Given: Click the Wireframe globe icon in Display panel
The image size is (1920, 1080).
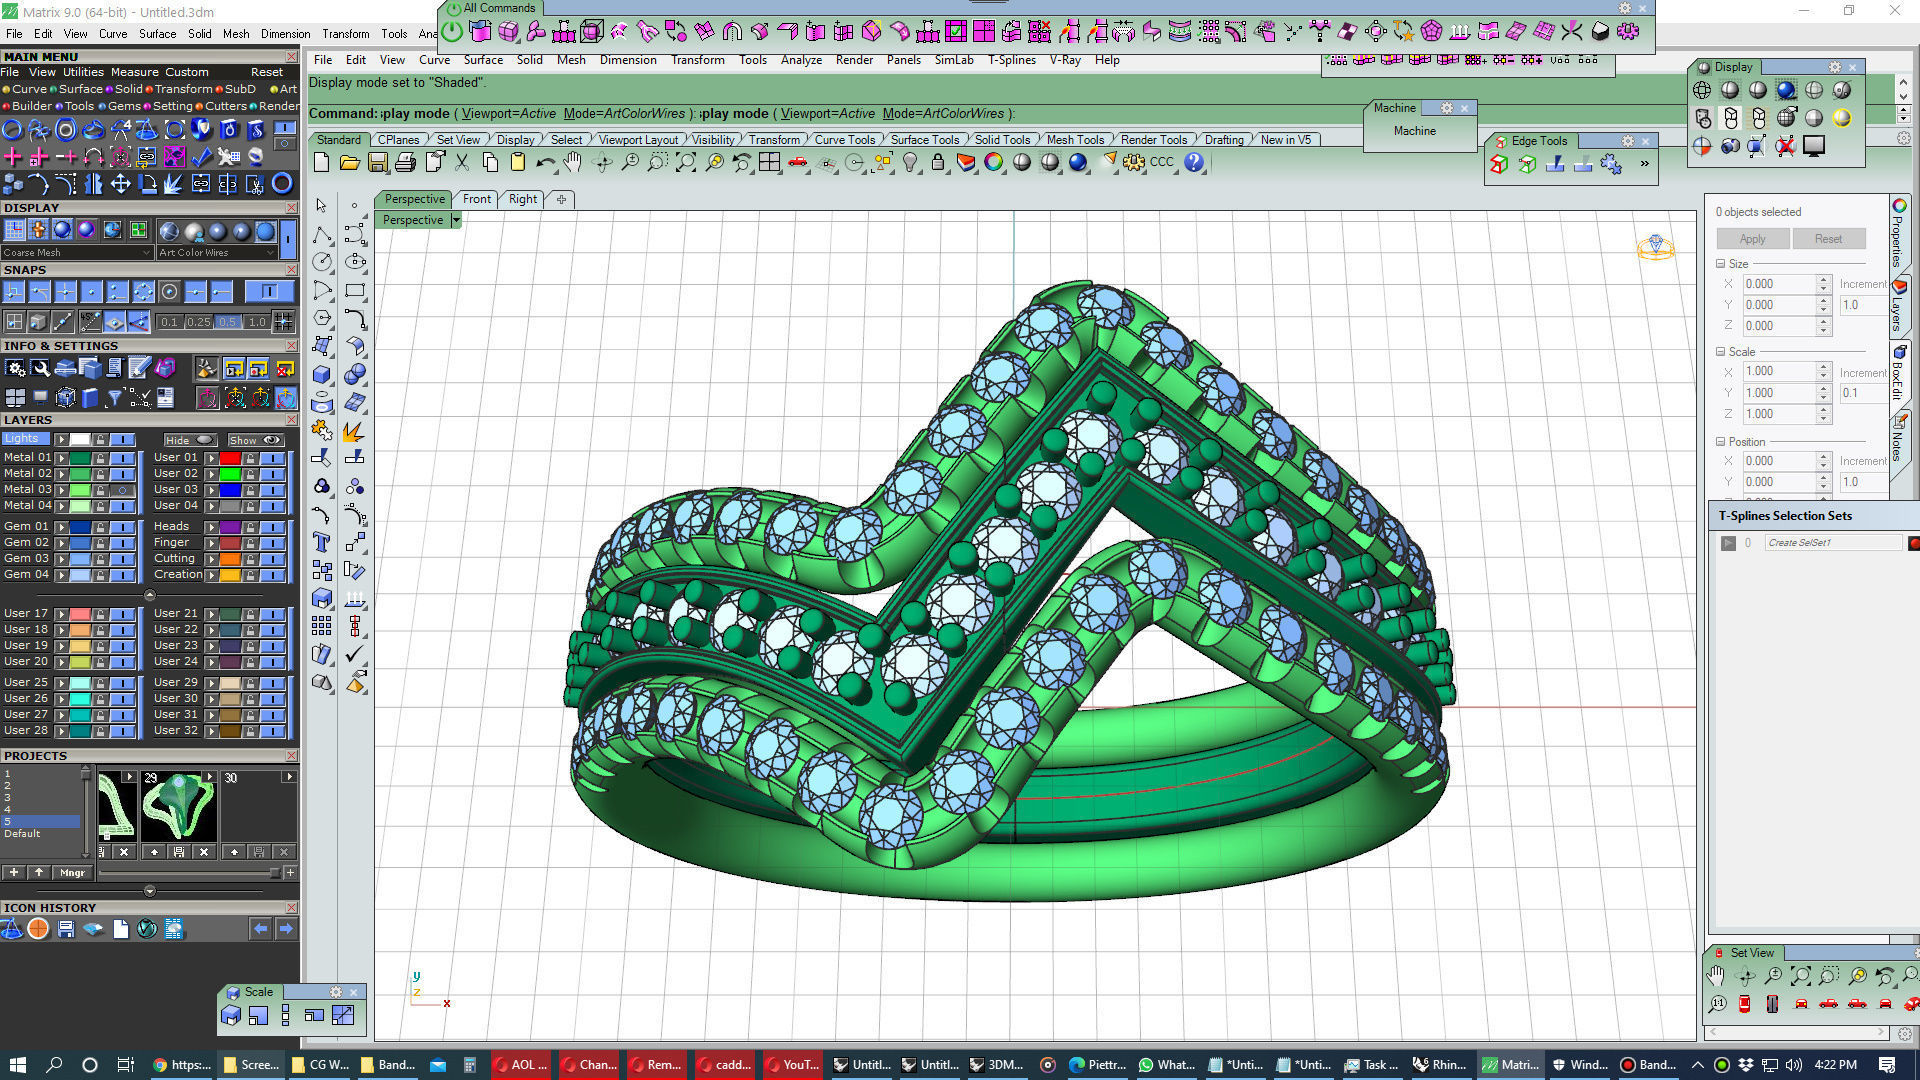Looking at the screenshot, I should pos(1701,90).
